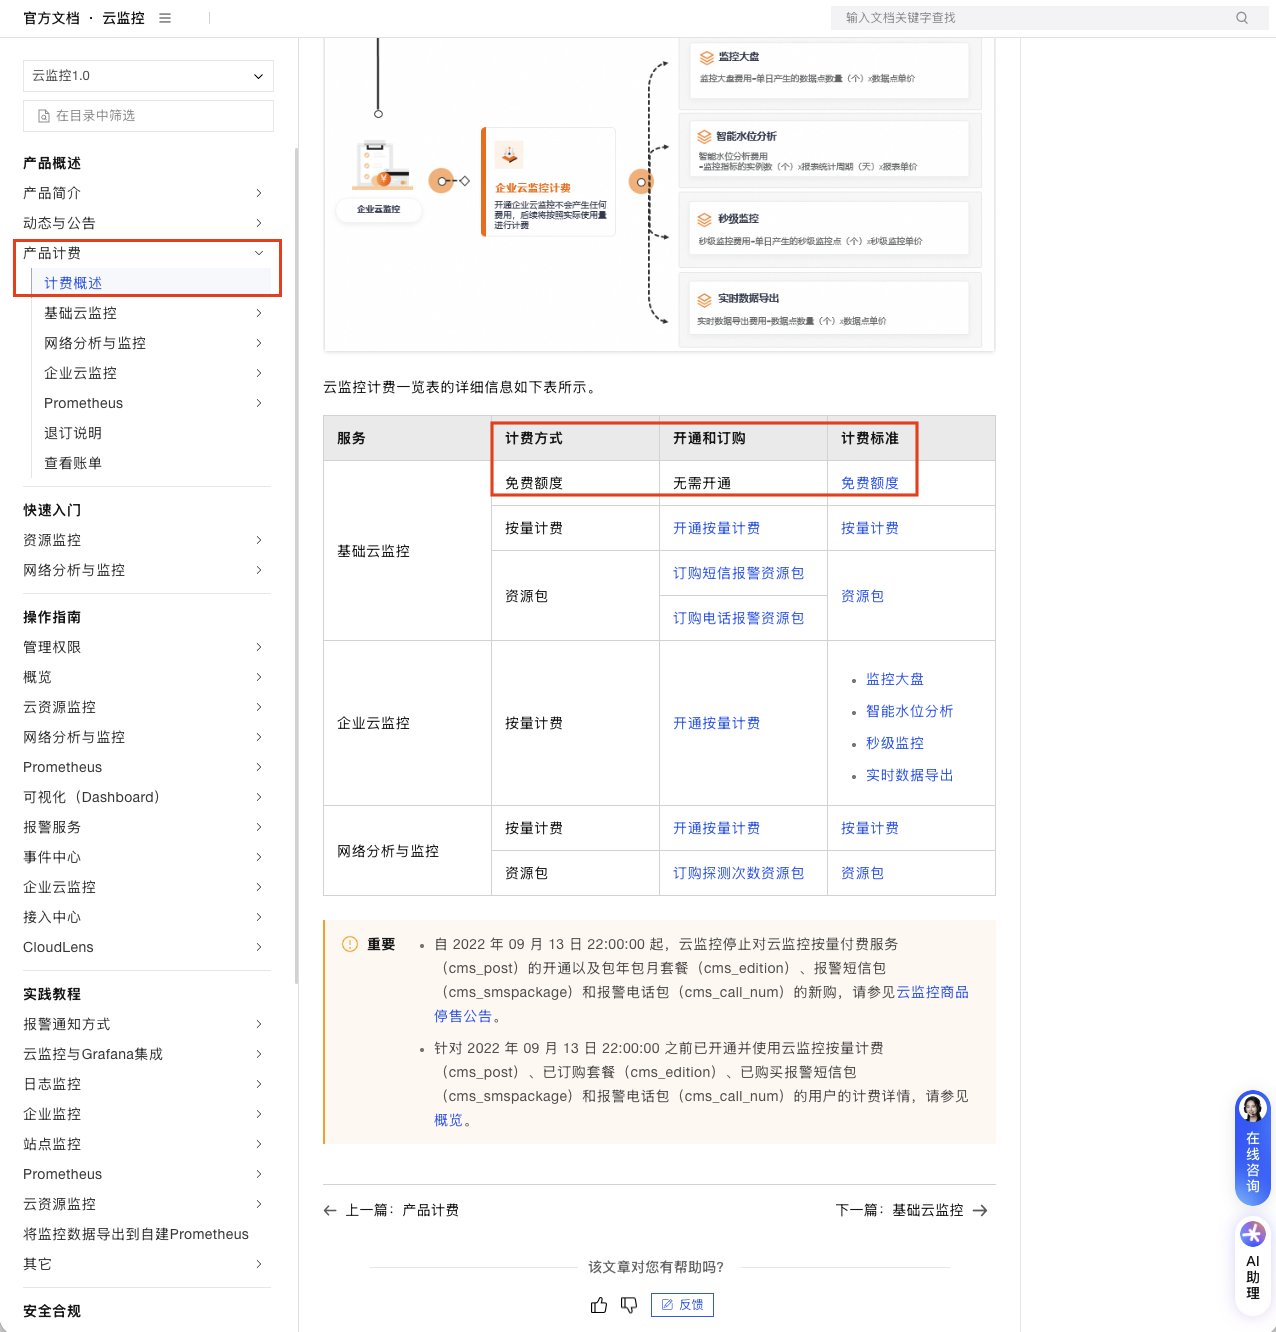Click the 开通按量计费 link for 企业云监控
Viewport: 1276px width, 1332px height.
[x=716, y=723]
